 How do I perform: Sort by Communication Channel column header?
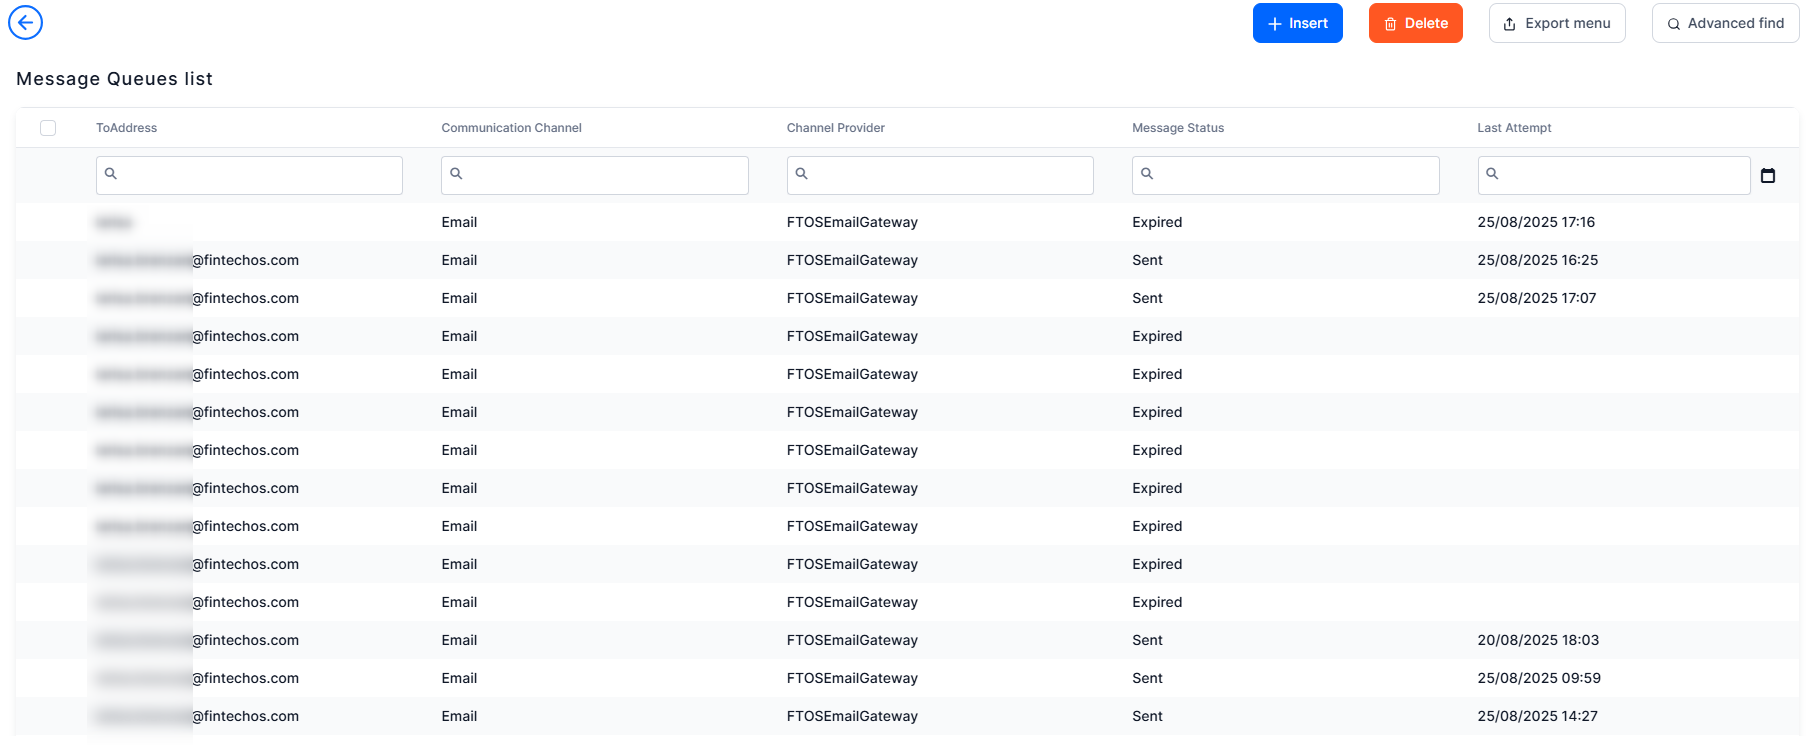(x=511, y=128)
